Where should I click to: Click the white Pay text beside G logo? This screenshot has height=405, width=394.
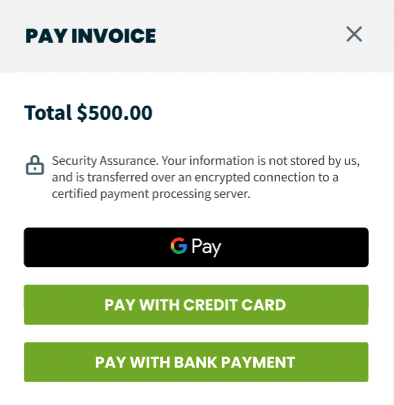pos(206,247)
